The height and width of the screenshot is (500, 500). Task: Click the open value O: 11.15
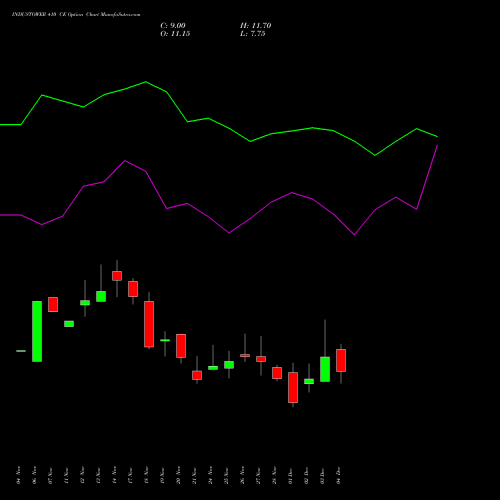[175, 34]
